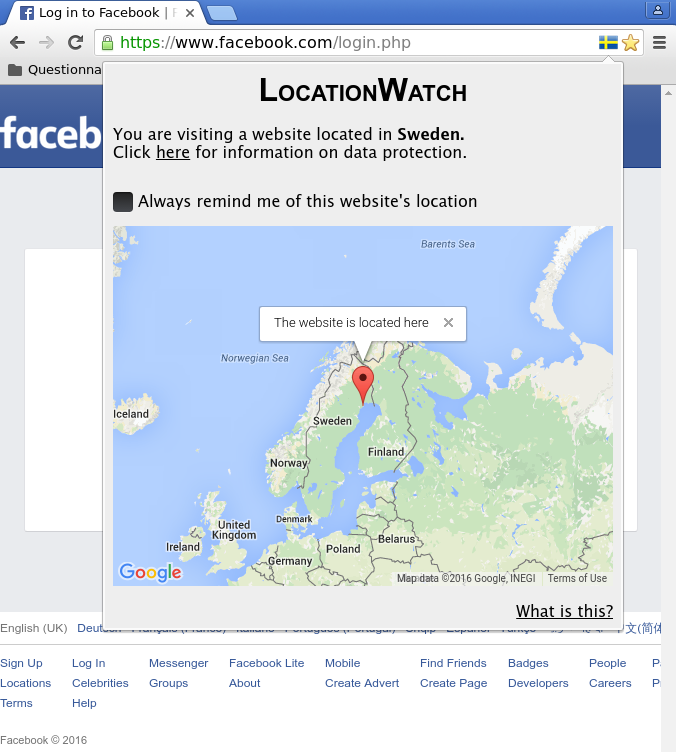Click the green padlock security icon

point(107,43)
